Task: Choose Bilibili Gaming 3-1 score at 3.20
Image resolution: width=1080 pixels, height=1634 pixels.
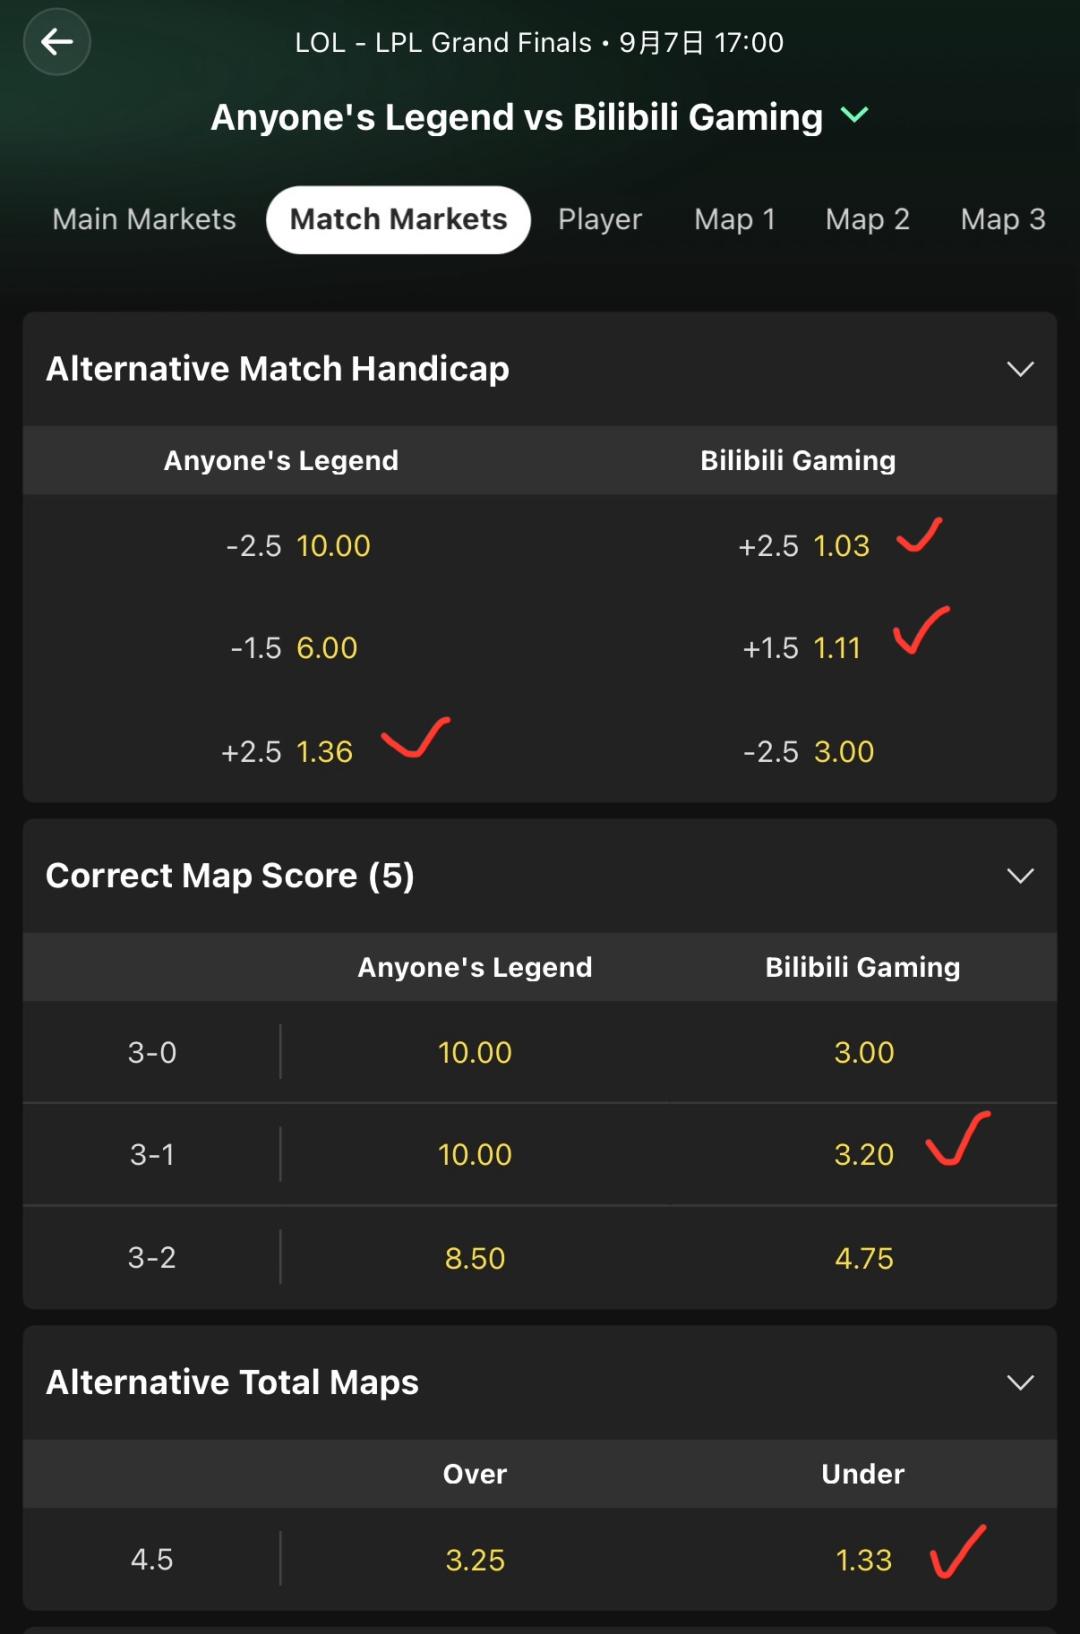Action: pos(864,1155)
